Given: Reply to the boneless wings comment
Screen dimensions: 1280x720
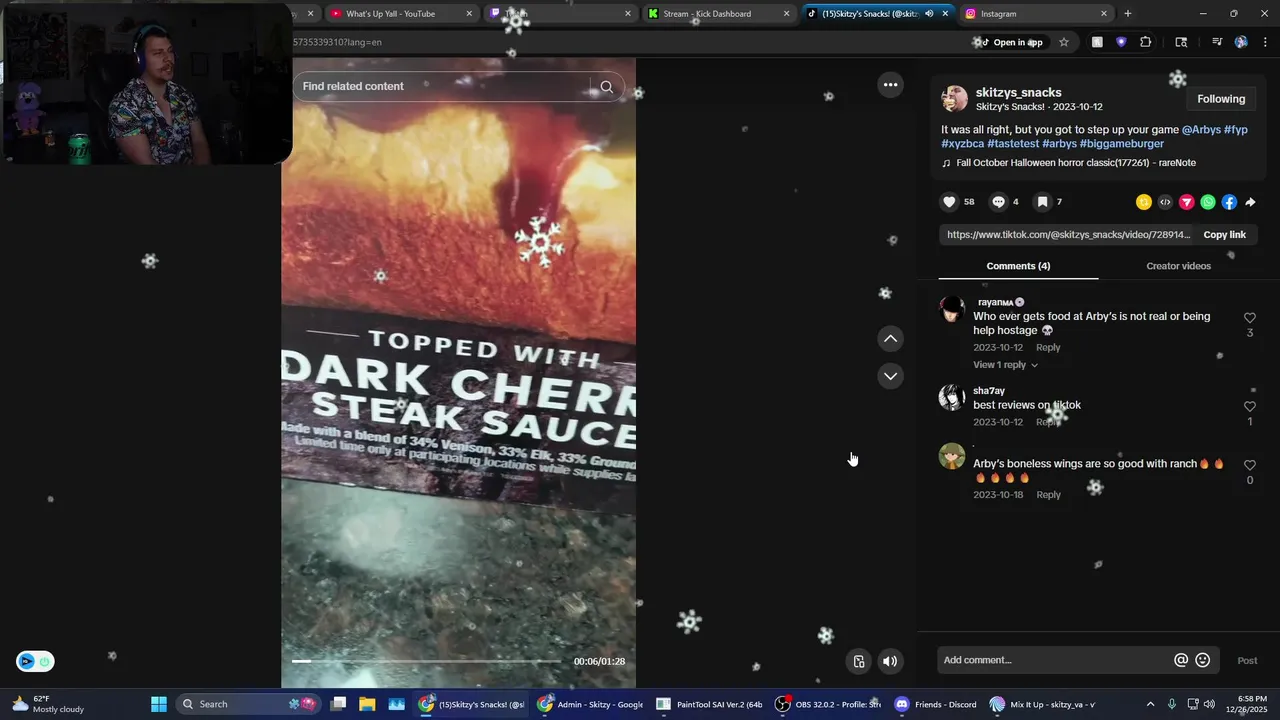Looking at the screenshot, I should pyautogui.click(x=1048, y=495).
